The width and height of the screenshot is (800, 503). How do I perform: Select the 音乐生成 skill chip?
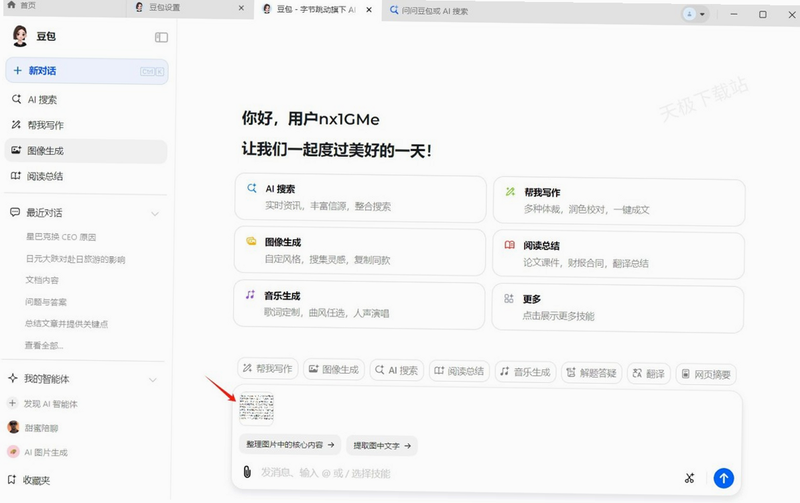(526, 372)
